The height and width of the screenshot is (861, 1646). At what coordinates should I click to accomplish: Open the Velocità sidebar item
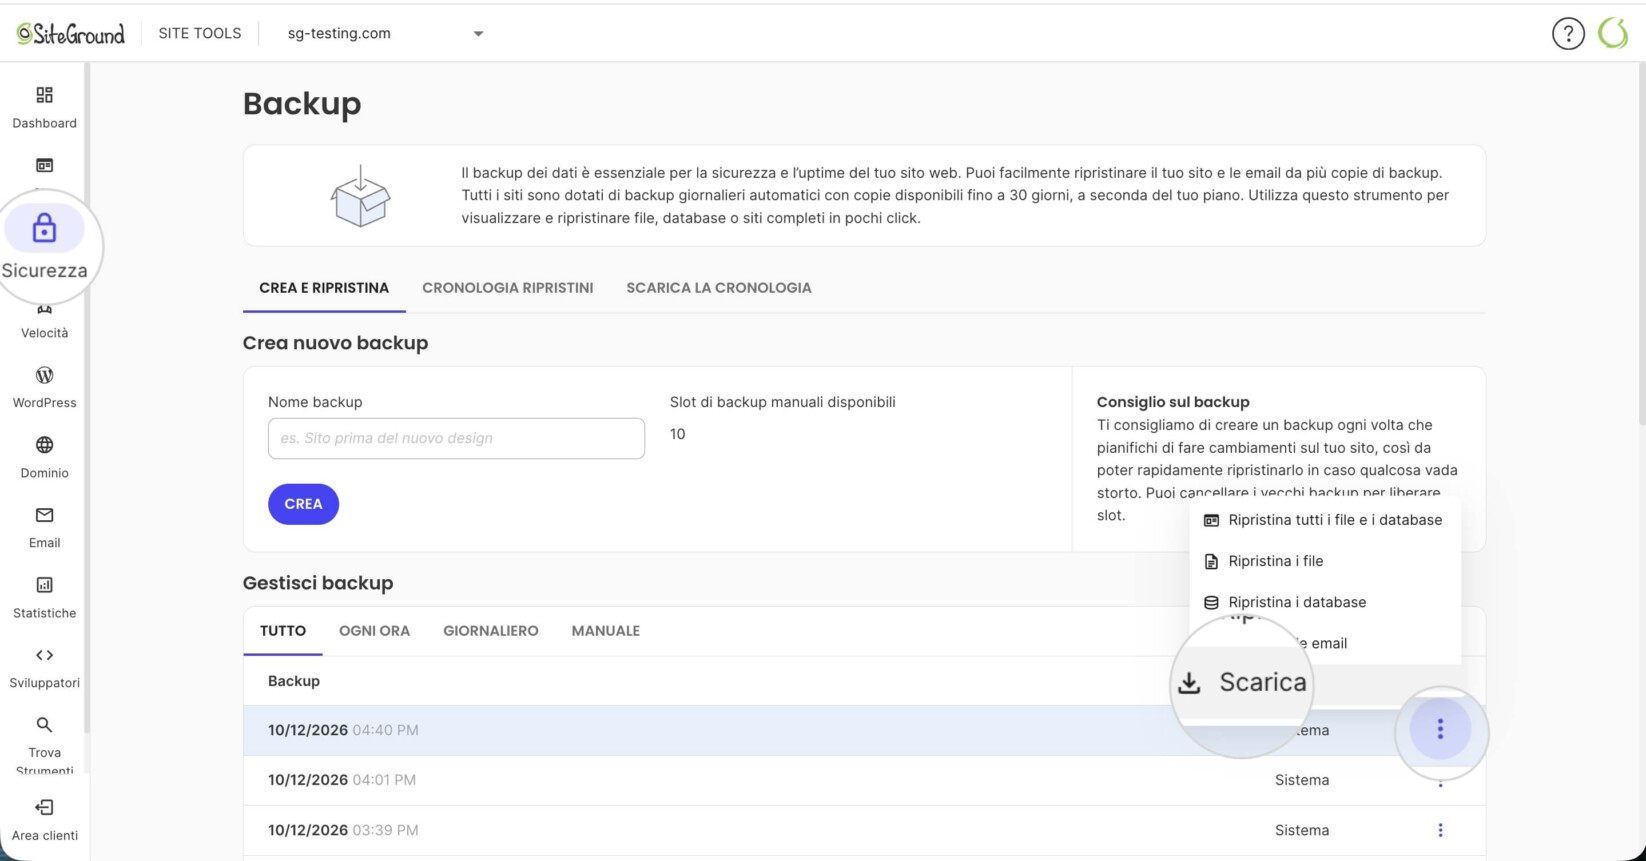pos(44,322)
